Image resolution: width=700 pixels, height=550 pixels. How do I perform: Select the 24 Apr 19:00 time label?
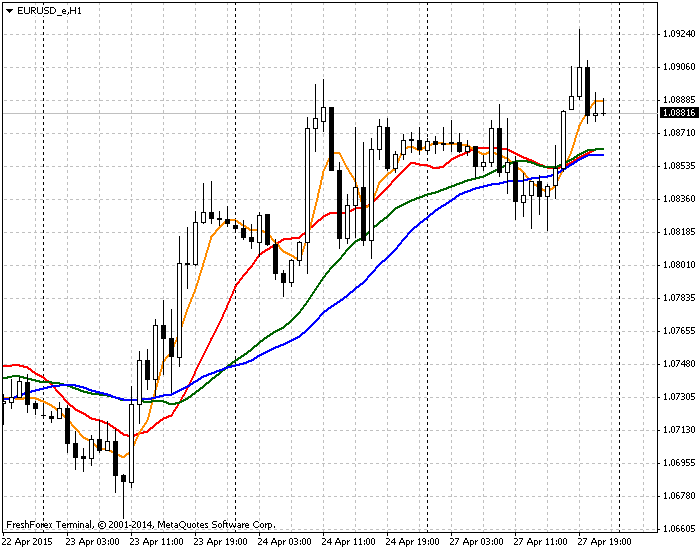coord(412,542)
